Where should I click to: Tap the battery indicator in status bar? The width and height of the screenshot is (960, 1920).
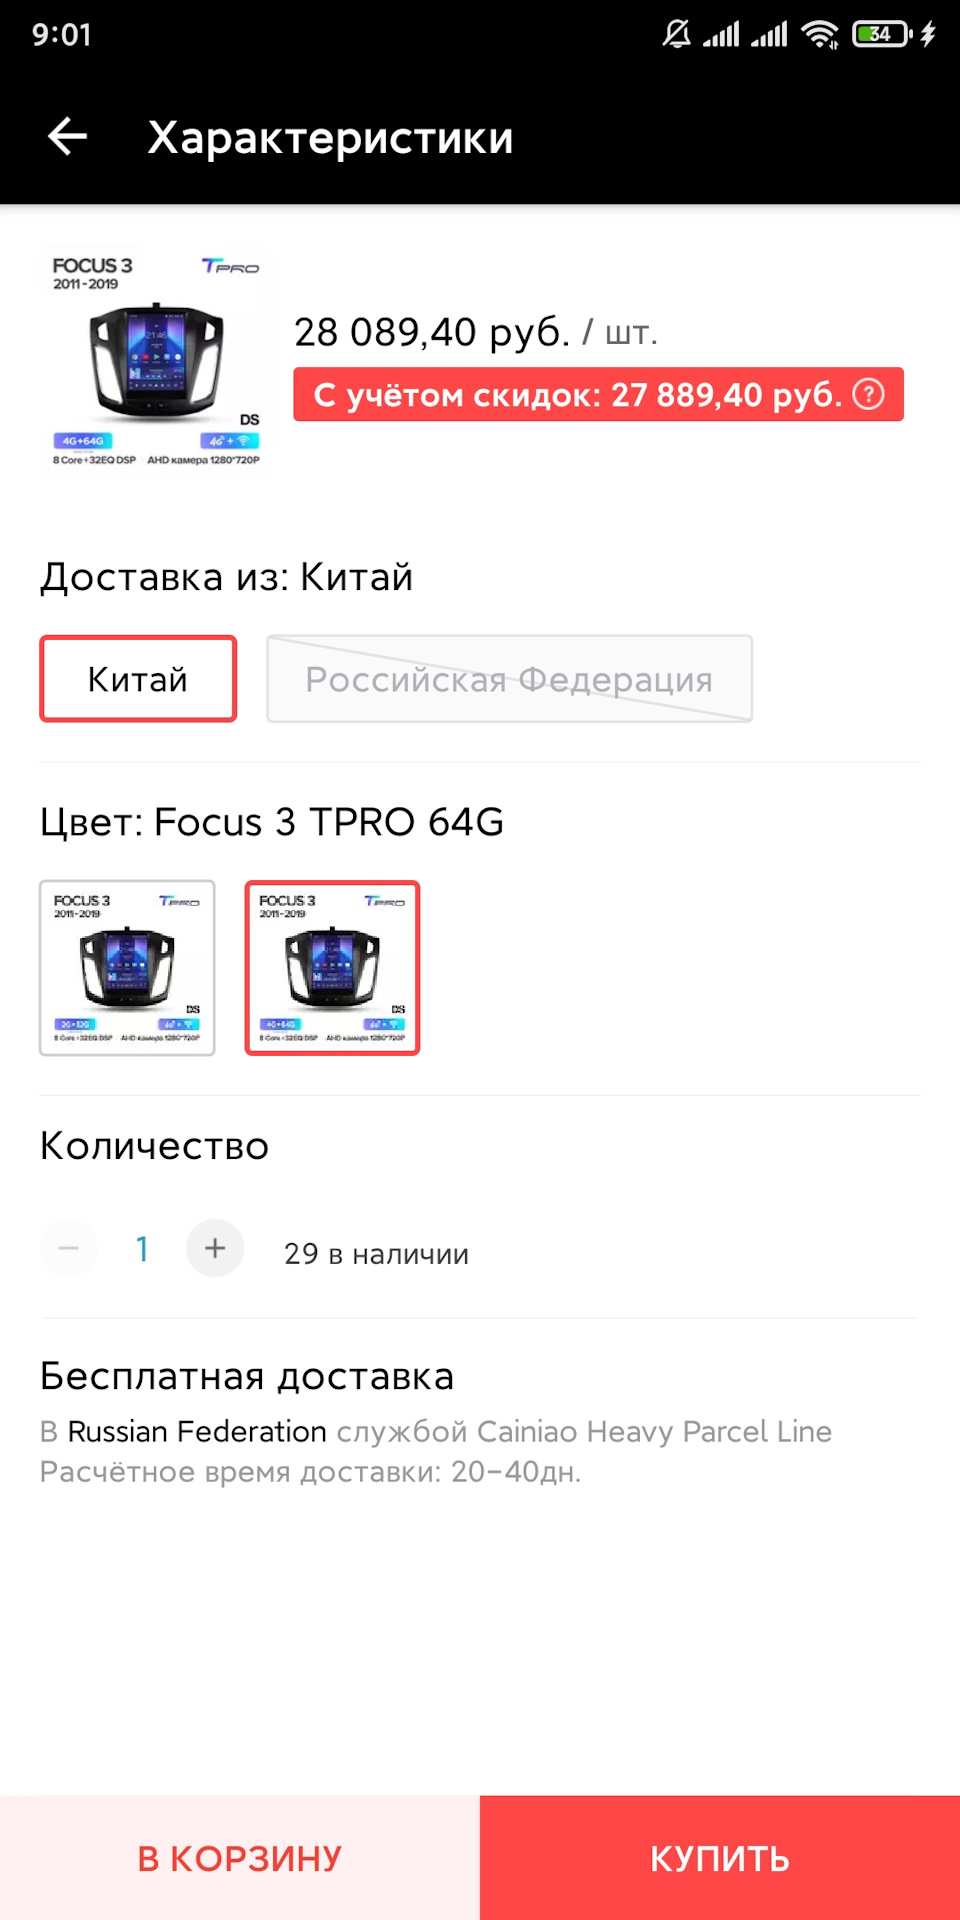coord(882,34)
